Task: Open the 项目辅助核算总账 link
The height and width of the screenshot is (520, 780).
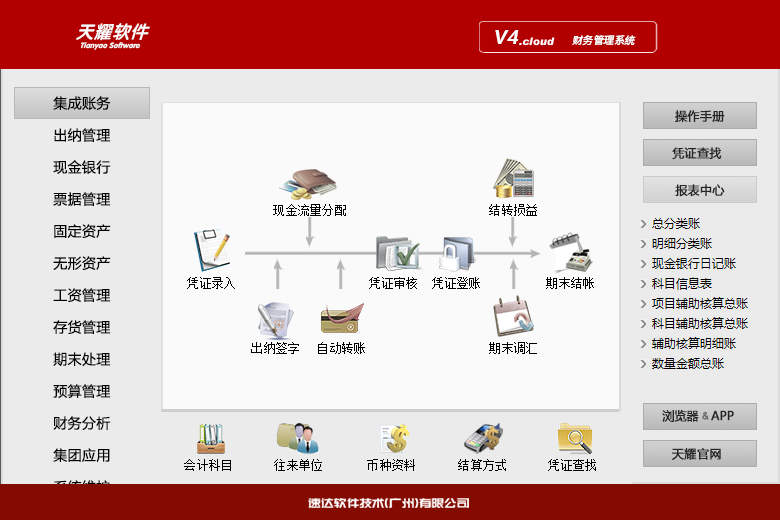Action: (700, 304)
